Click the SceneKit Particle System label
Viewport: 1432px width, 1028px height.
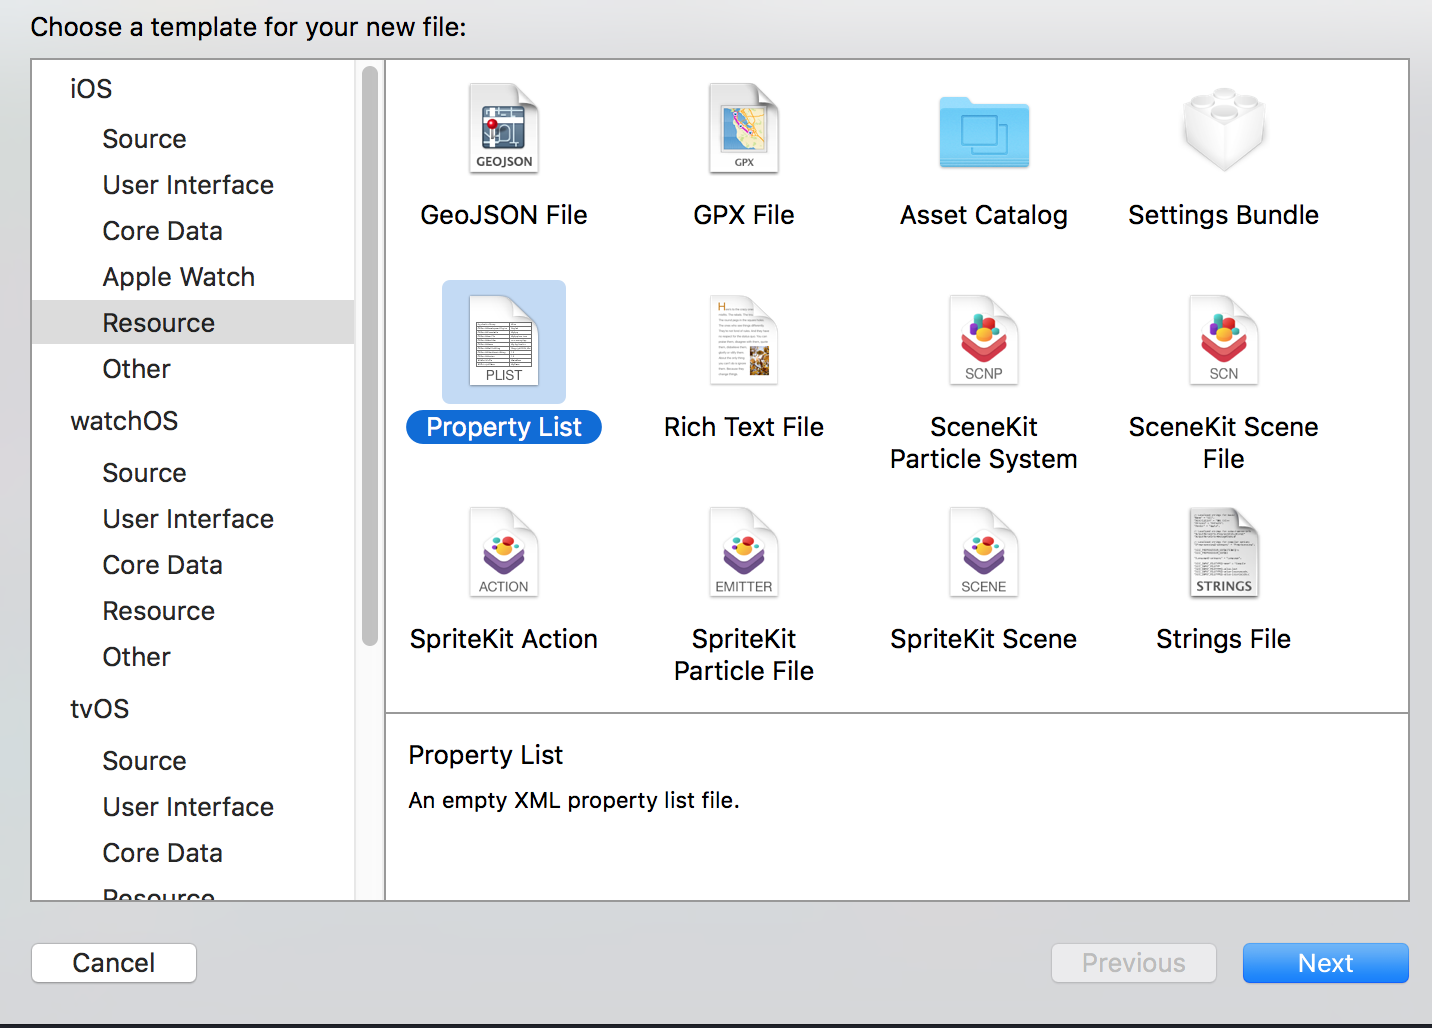pos(984,443)
